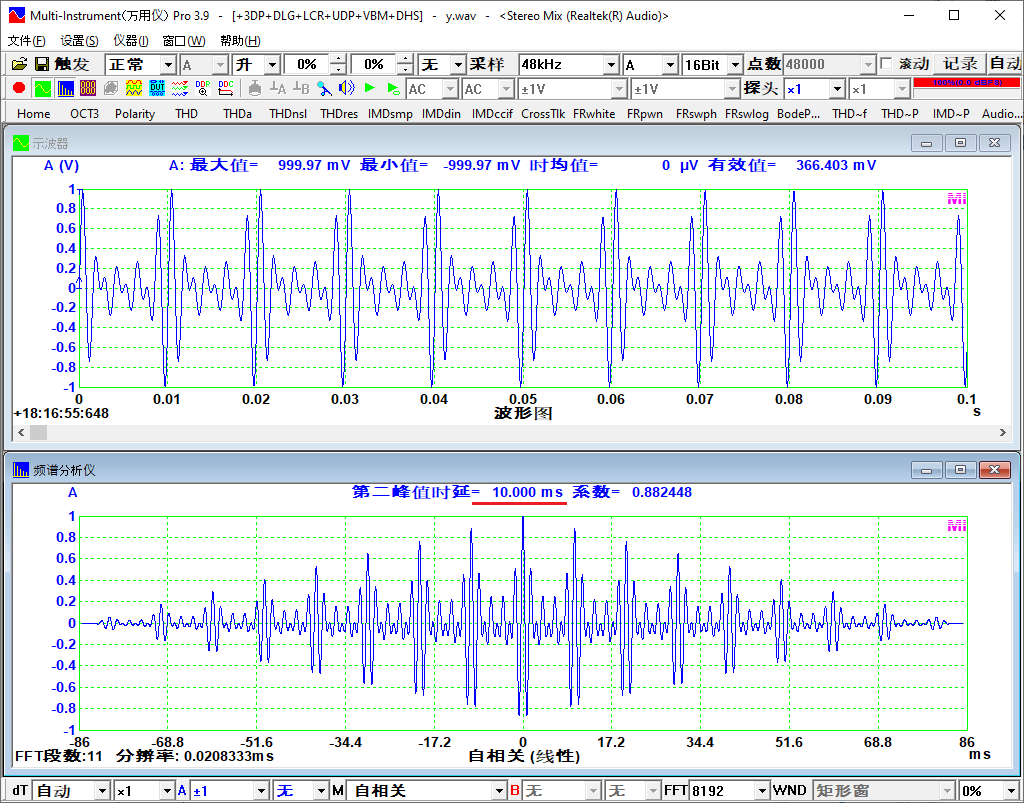Viewport: 1024px width, 803px height.
Task: Close the spectrum analyzer panel
Action: click(x=994, y=469)
